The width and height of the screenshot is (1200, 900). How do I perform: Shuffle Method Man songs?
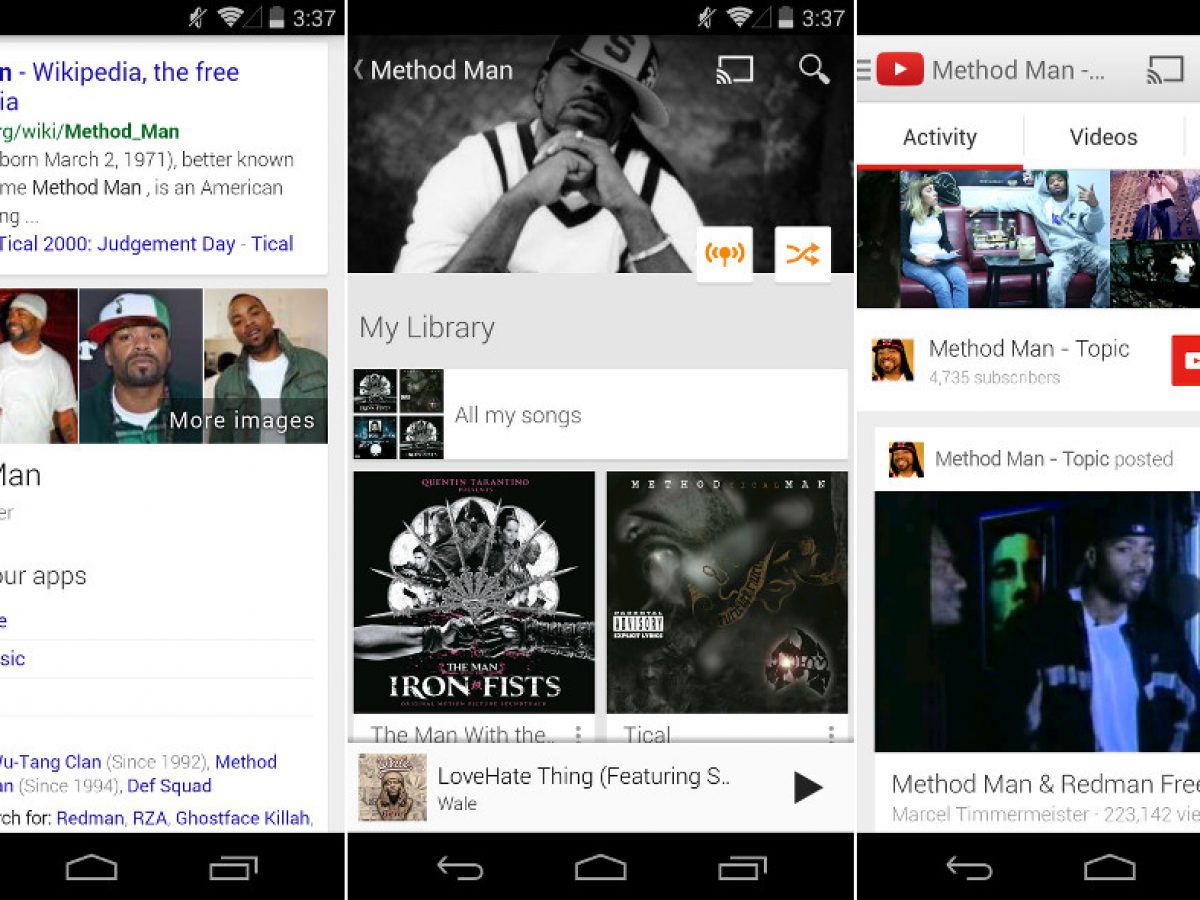tap(802, 254)
